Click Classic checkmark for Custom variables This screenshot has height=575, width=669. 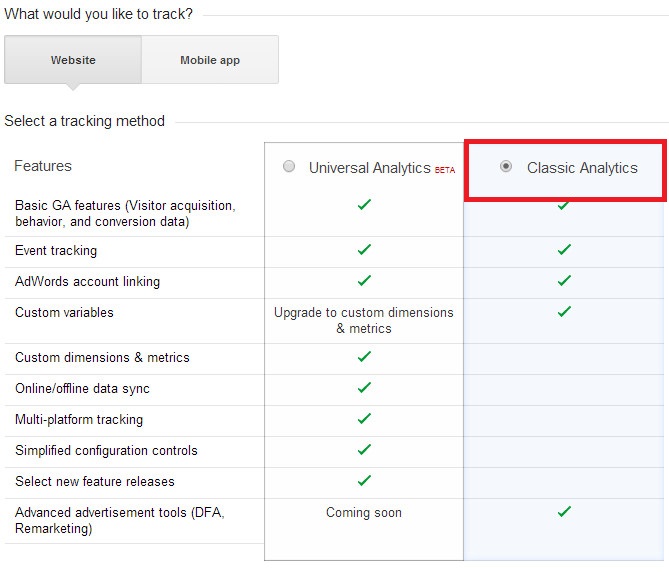tap(564, 311)
